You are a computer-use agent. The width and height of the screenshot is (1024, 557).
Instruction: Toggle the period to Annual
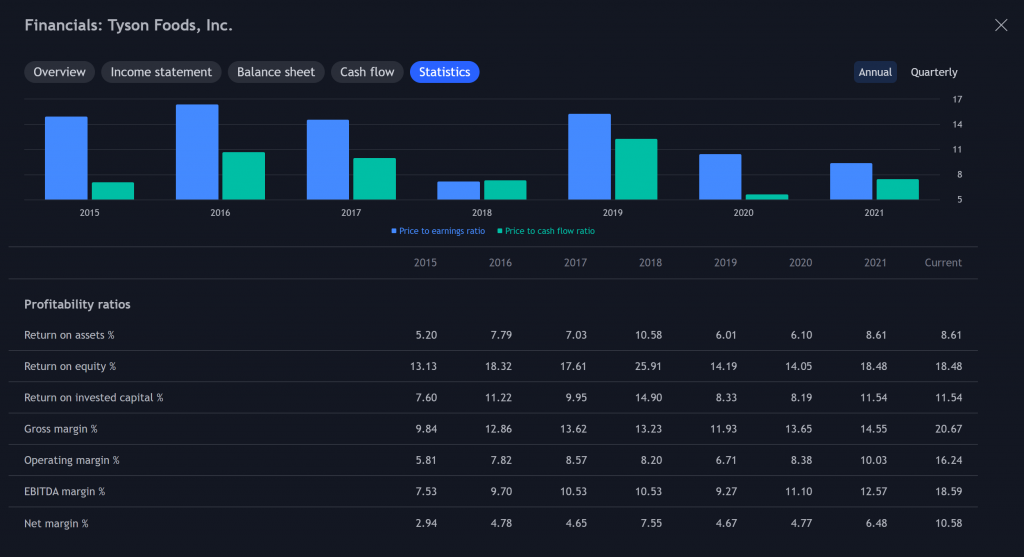click(x=875, y=72)
